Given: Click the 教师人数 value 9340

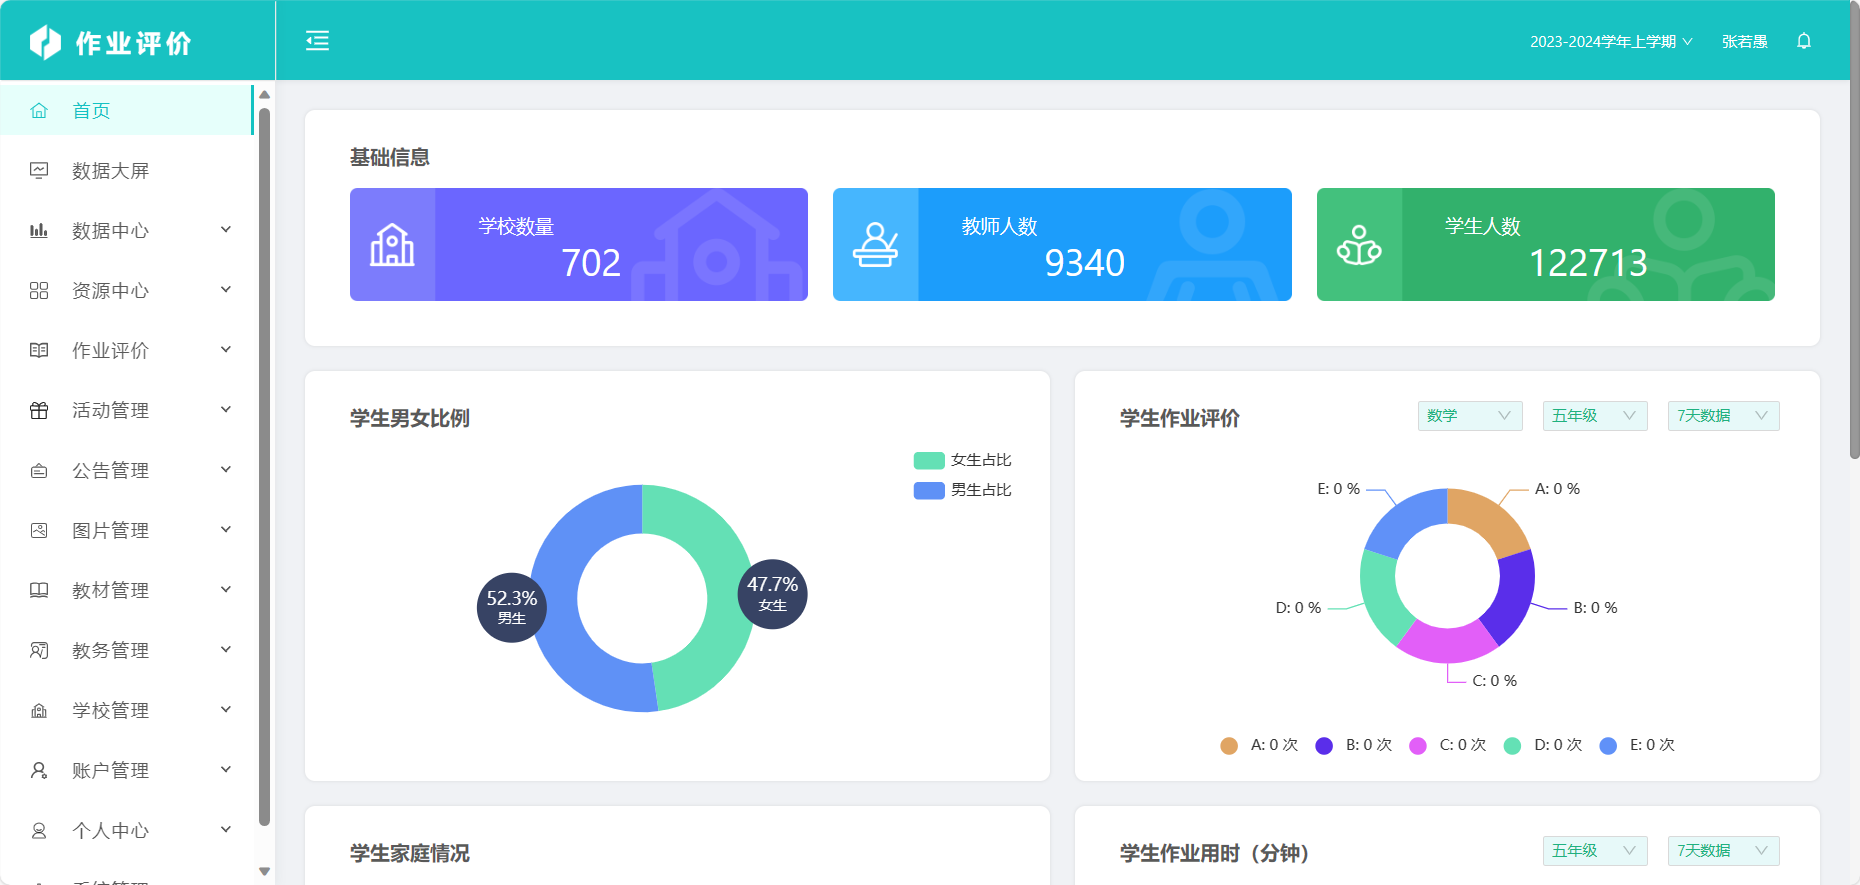Looking at the screenshot, I should tap(1085, 263).
